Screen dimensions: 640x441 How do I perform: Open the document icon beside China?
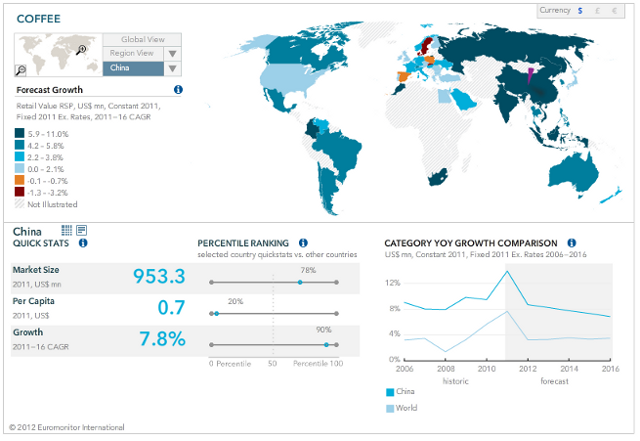click(x=81, y=231)
